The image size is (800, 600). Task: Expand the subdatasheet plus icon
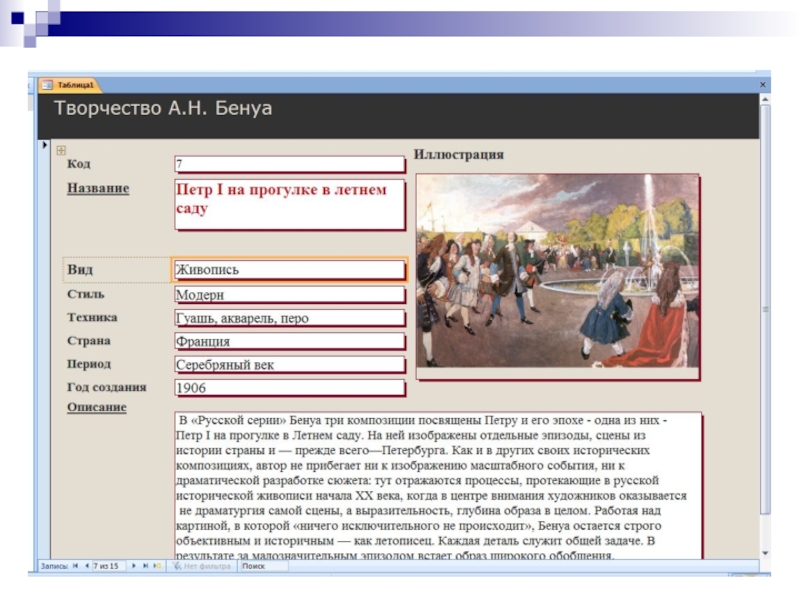(61, 150)
